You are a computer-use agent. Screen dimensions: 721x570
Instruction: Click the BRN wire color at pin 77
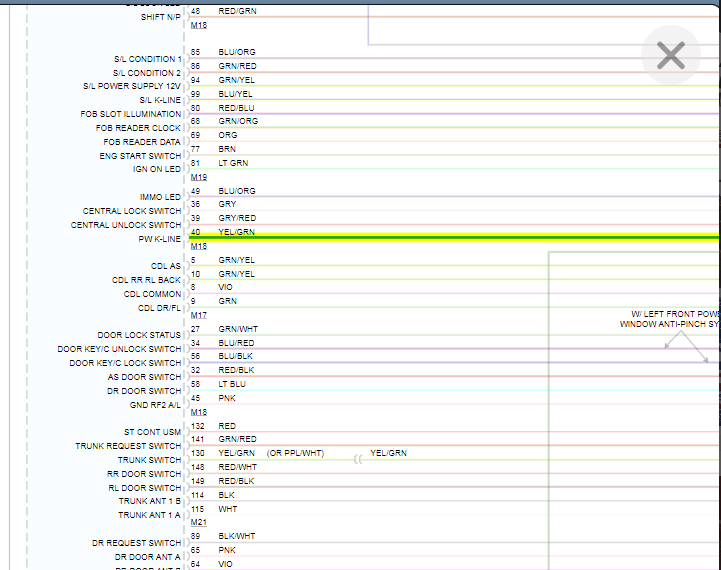(227, 149)
